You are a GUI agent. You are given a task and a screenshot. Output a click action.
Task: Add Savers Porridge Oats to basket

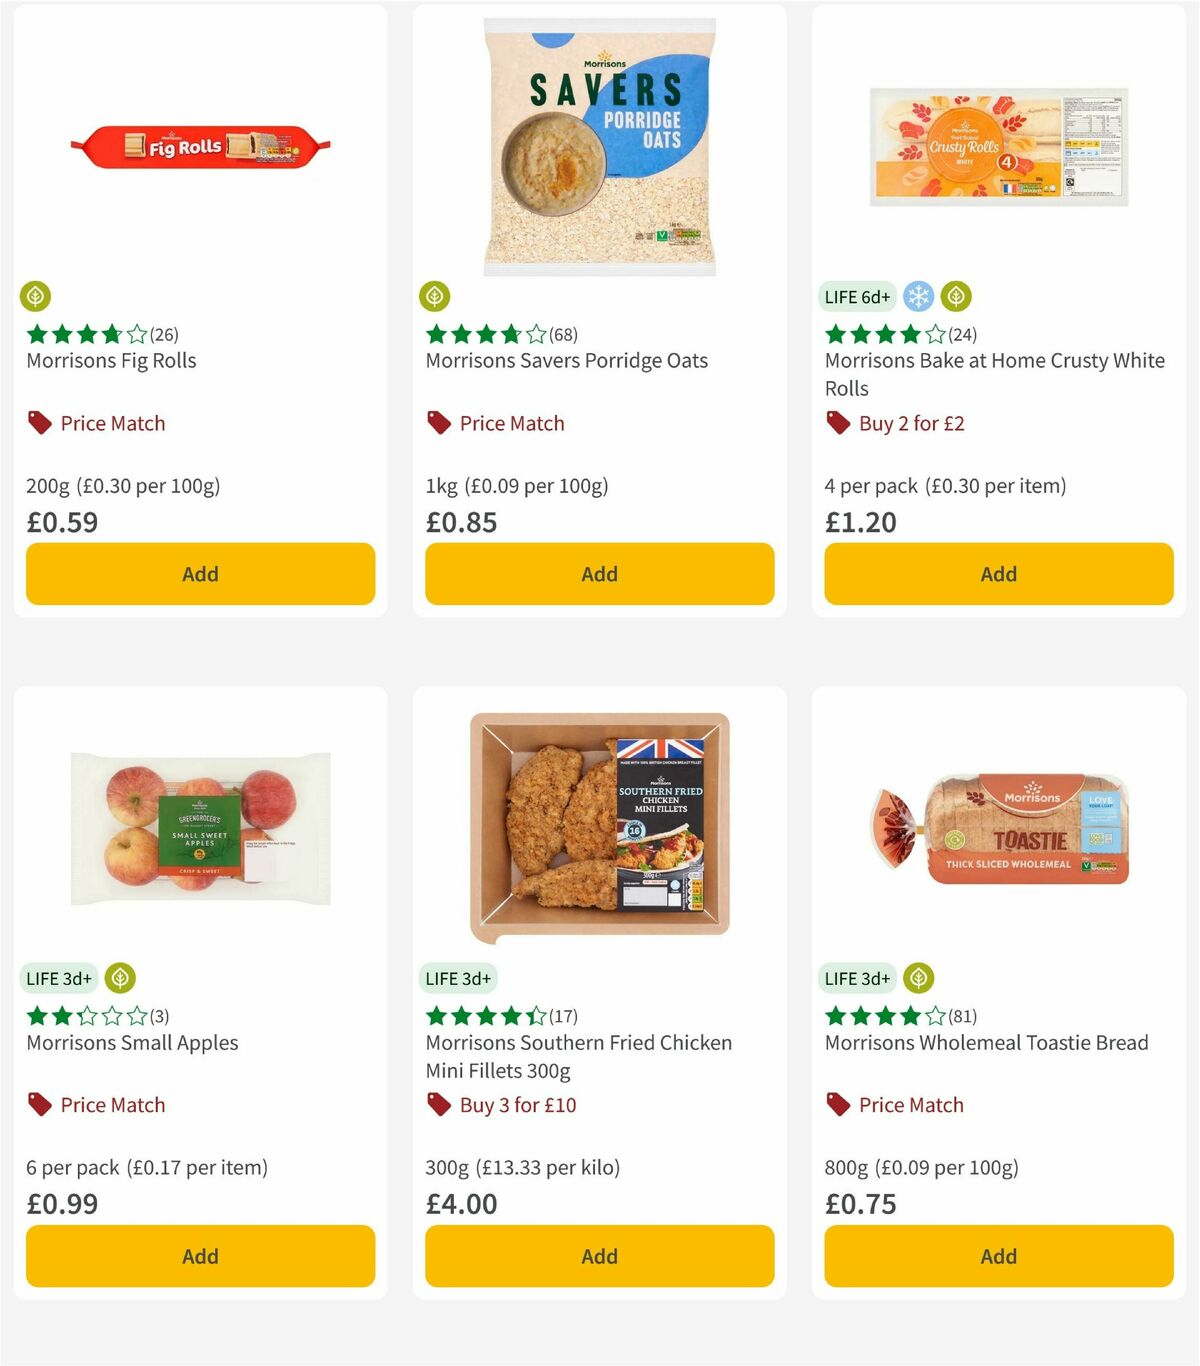point(599,574)
